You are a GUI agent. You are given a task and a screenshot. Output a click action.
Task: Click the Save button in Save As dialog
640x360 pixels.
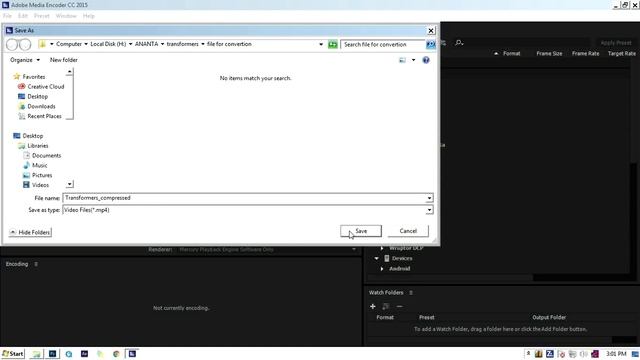click(x=361, y=231)
